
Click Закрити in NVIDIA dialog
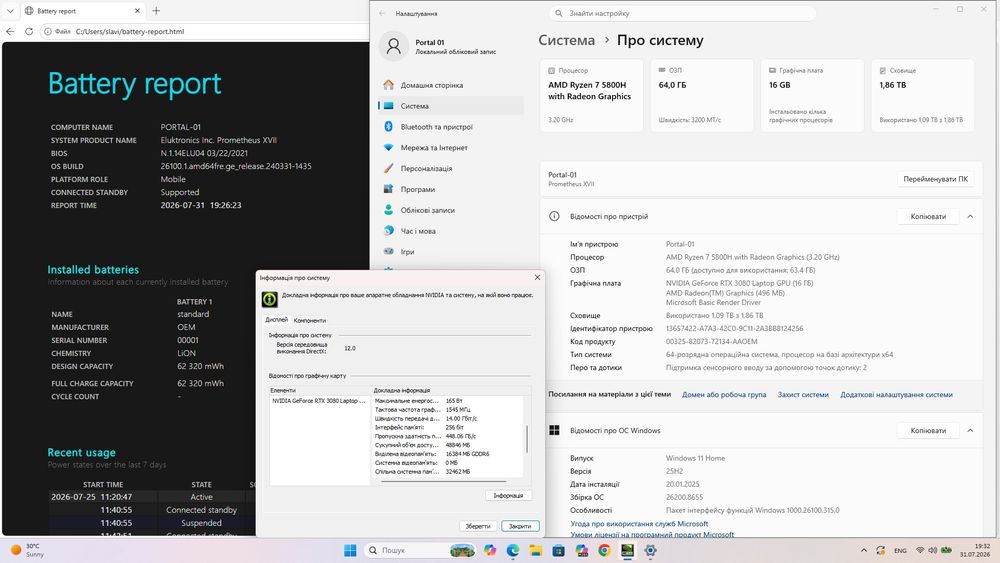point(520,526)
